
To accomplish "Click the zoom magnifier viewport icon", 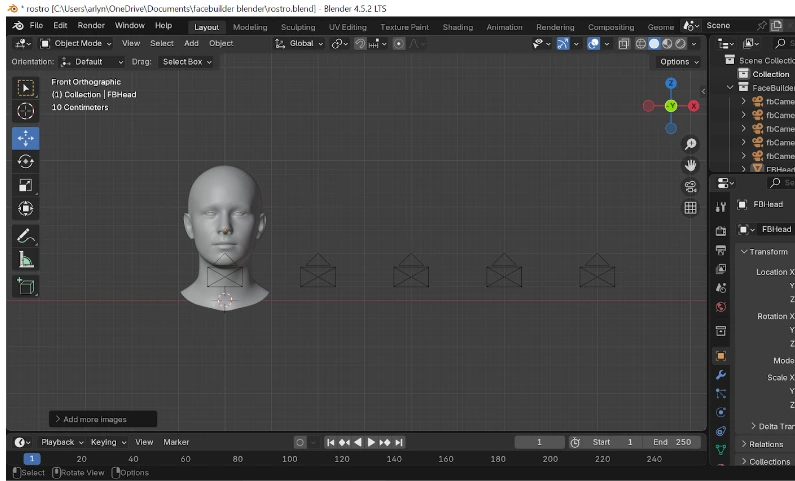I will point(690,144).
